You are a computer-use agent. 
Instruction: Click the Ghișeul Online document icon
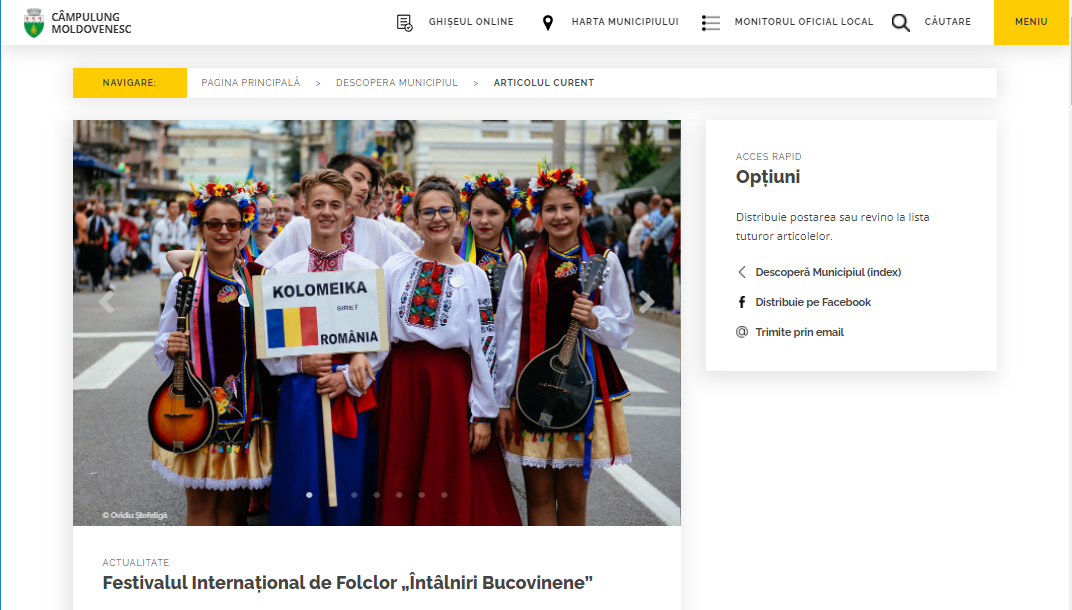(x=405, y=23)
